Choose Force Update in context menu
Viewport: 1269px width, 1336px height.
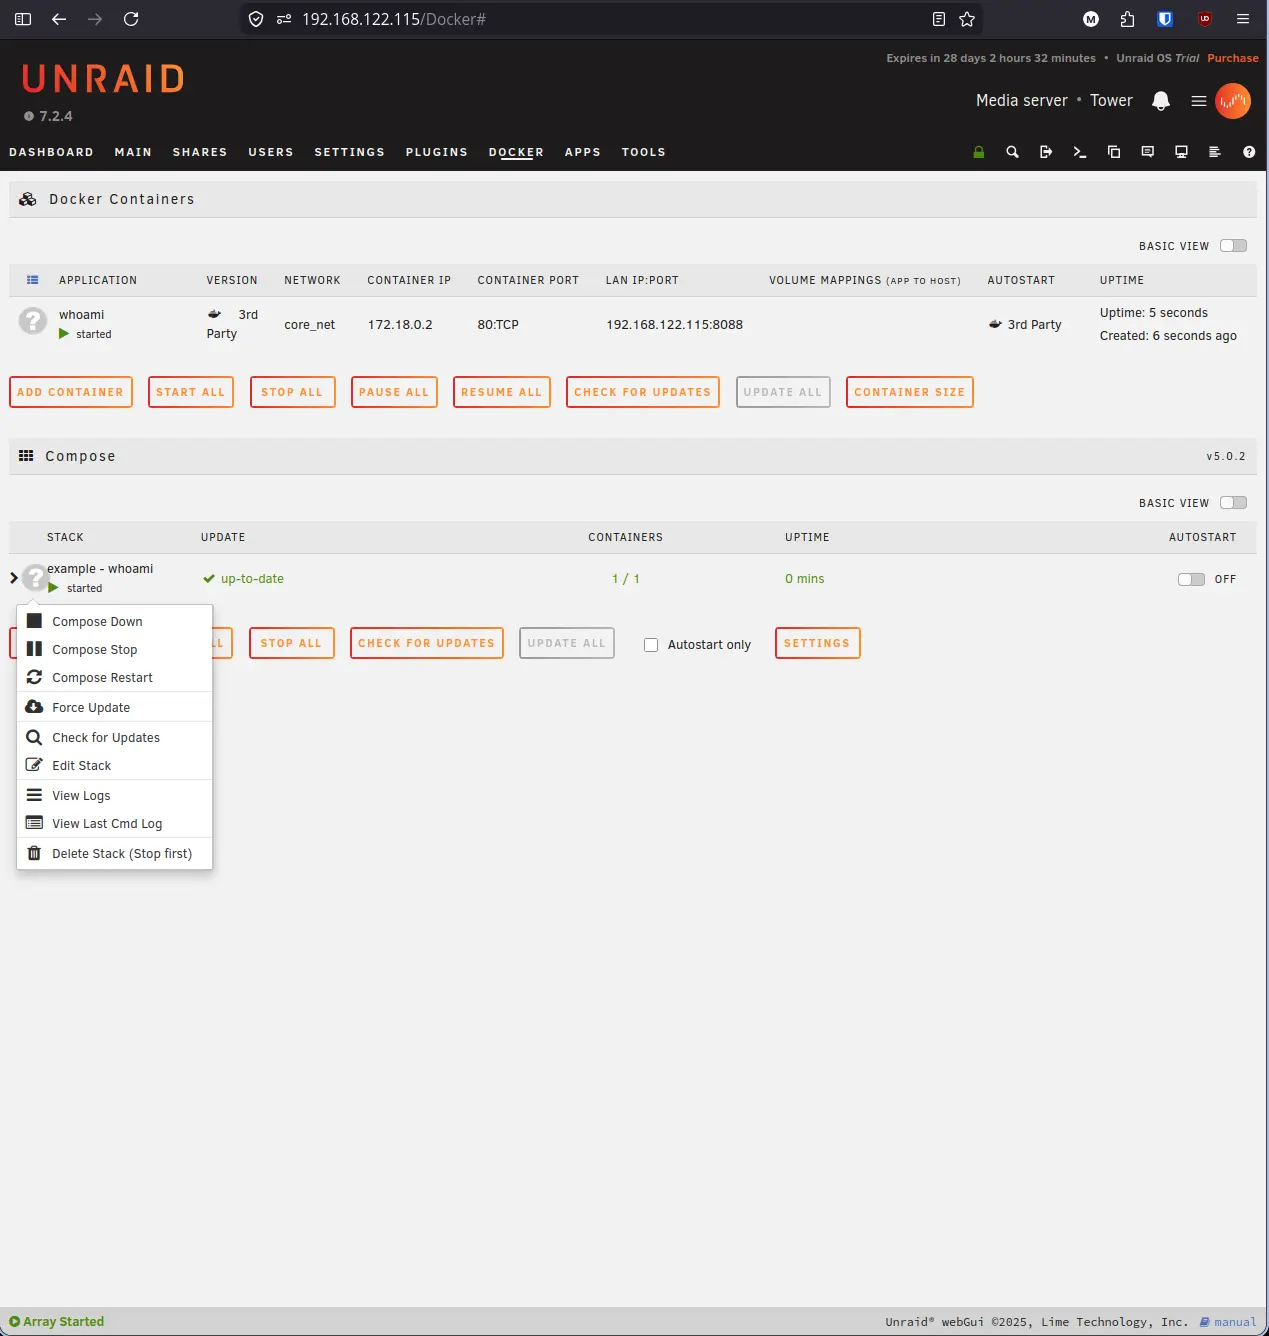pyautogui.click(x=115, y=707)
